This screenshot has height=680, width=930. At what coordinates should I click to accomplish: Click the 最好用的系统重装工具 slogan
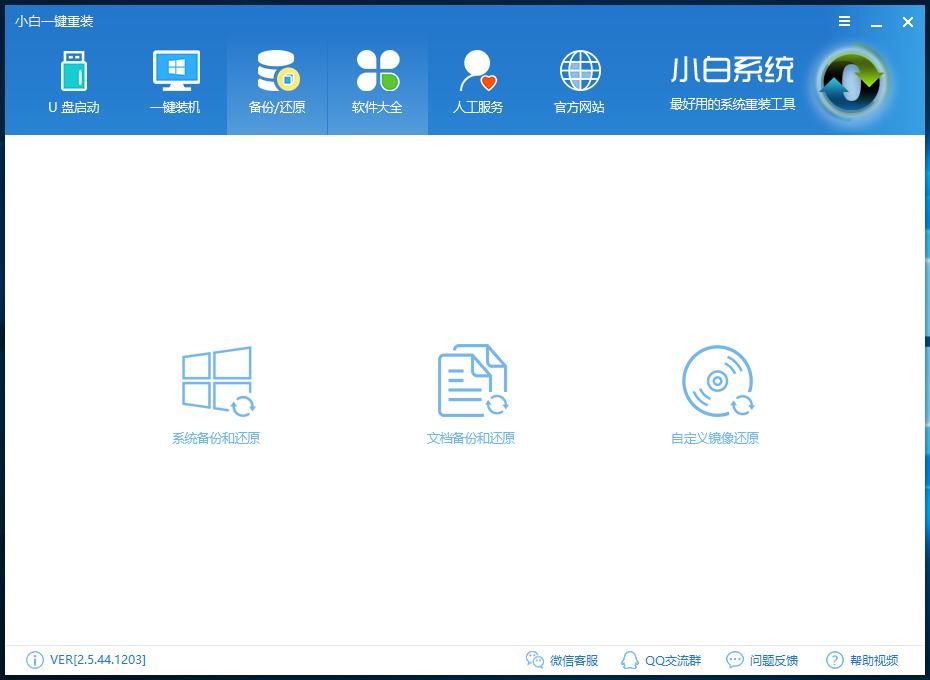pyautogui.click(x=732, y=104)
